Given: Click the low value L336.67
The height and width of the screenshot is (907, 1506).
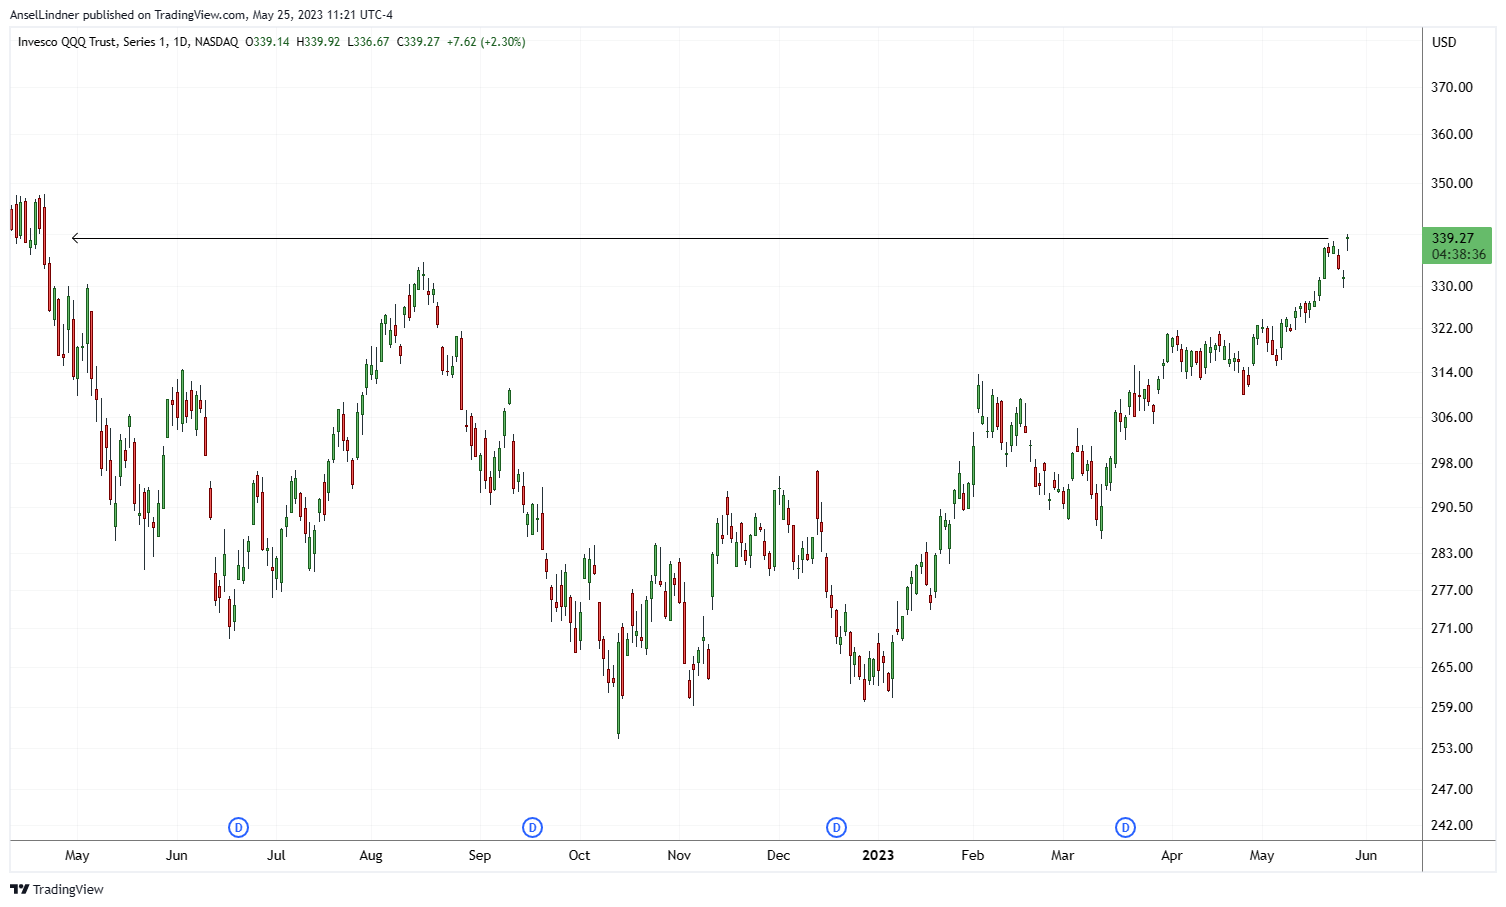Looking at the screenshot, I should pyautogui.click(x=368, y=42).
